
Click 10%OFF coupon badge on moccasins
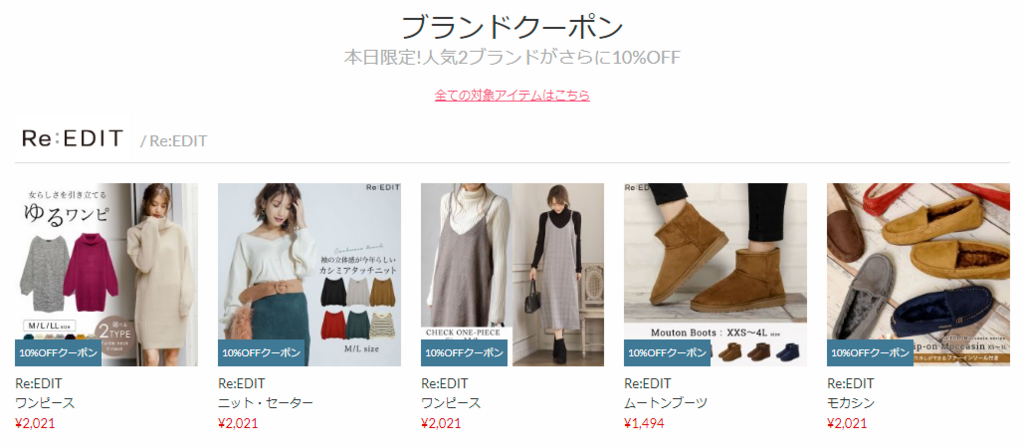coord(871,353)
